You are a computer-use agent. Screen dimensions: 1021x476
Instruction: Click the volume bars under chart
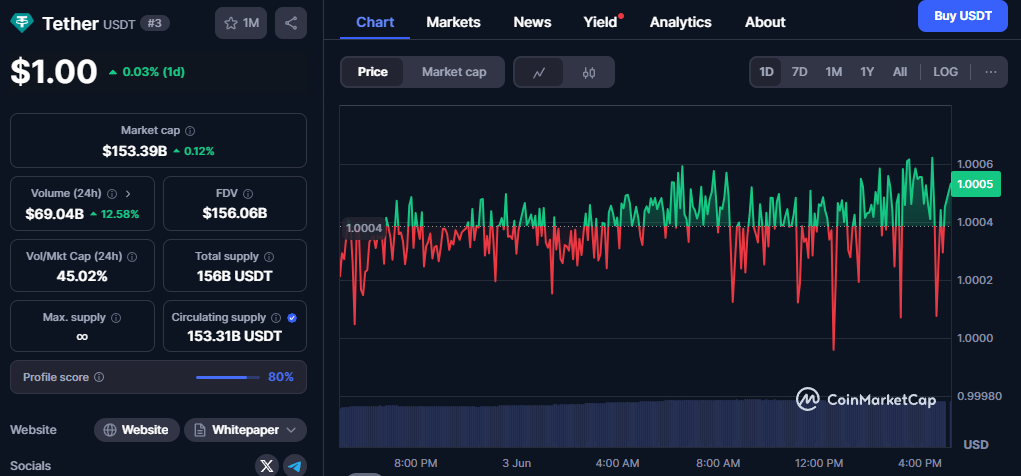click(x=643, y=423)
